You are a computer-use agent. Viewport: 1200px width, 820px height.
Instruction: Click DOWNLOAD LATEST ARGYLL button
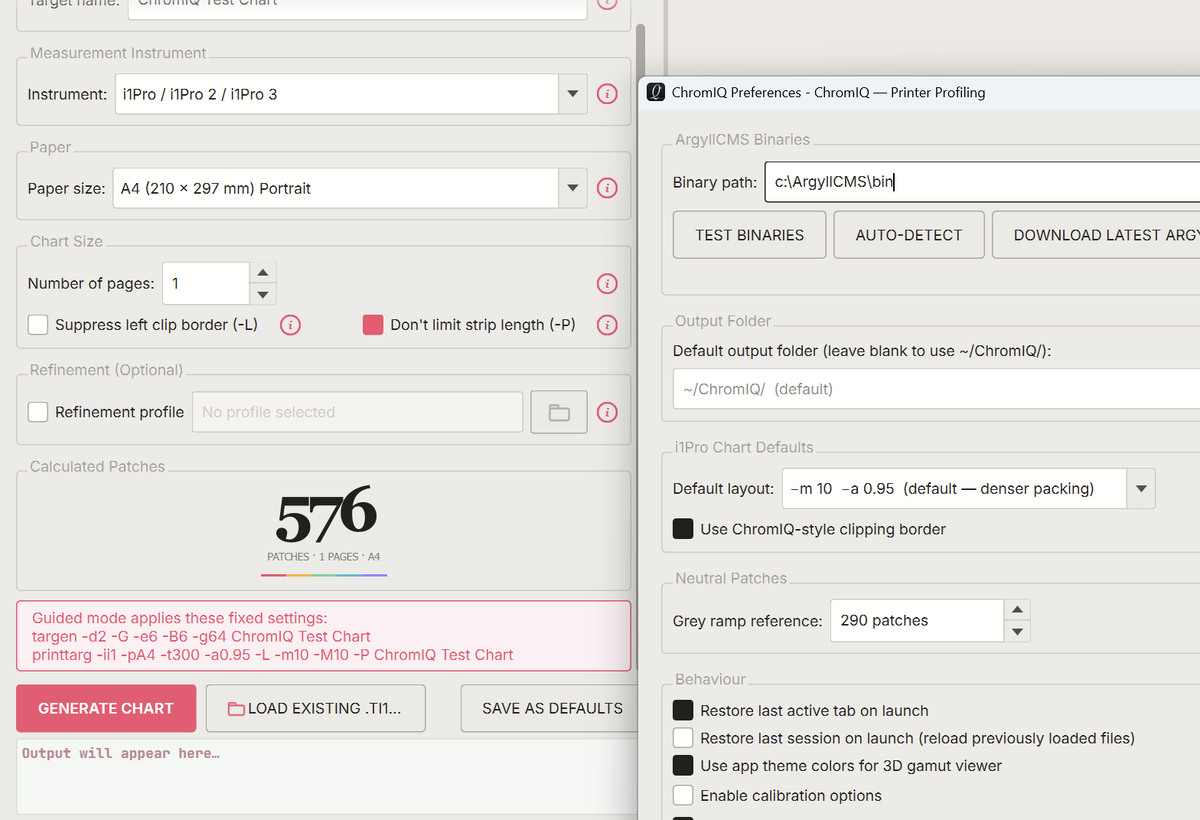1096,235
